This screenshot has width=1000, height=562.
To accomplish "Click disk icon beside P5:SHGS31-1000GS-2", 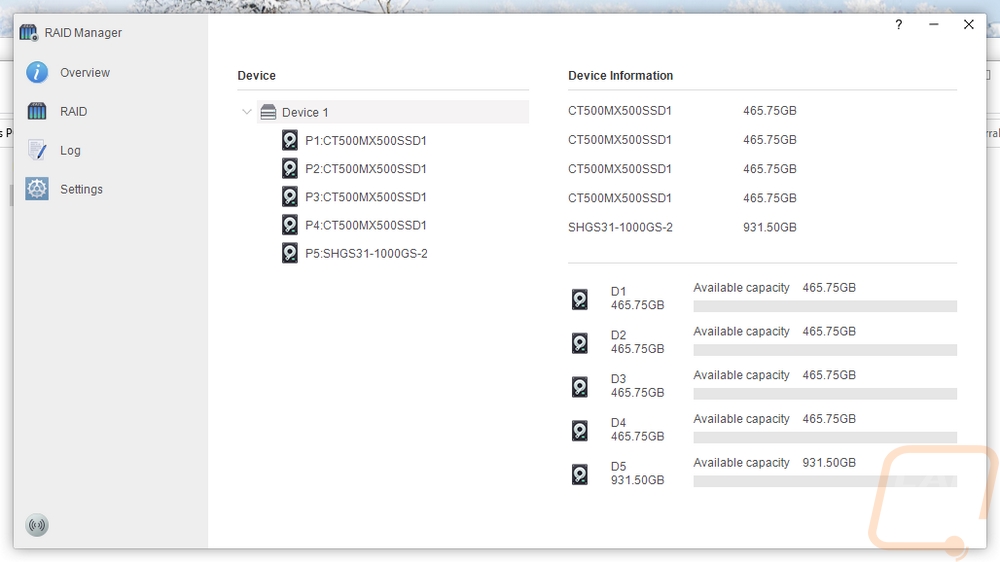I will 290,253.
